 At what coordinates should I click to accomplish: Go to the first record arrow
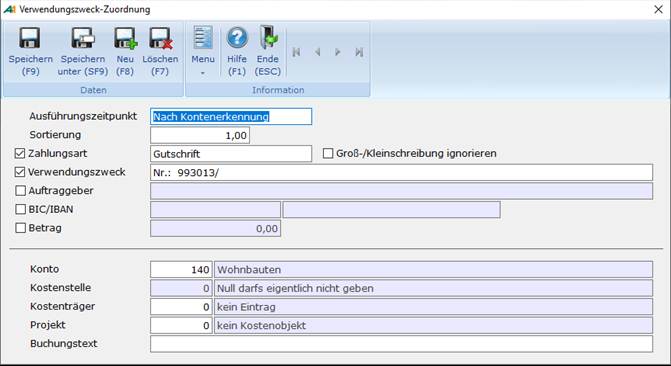pos(296,52)
